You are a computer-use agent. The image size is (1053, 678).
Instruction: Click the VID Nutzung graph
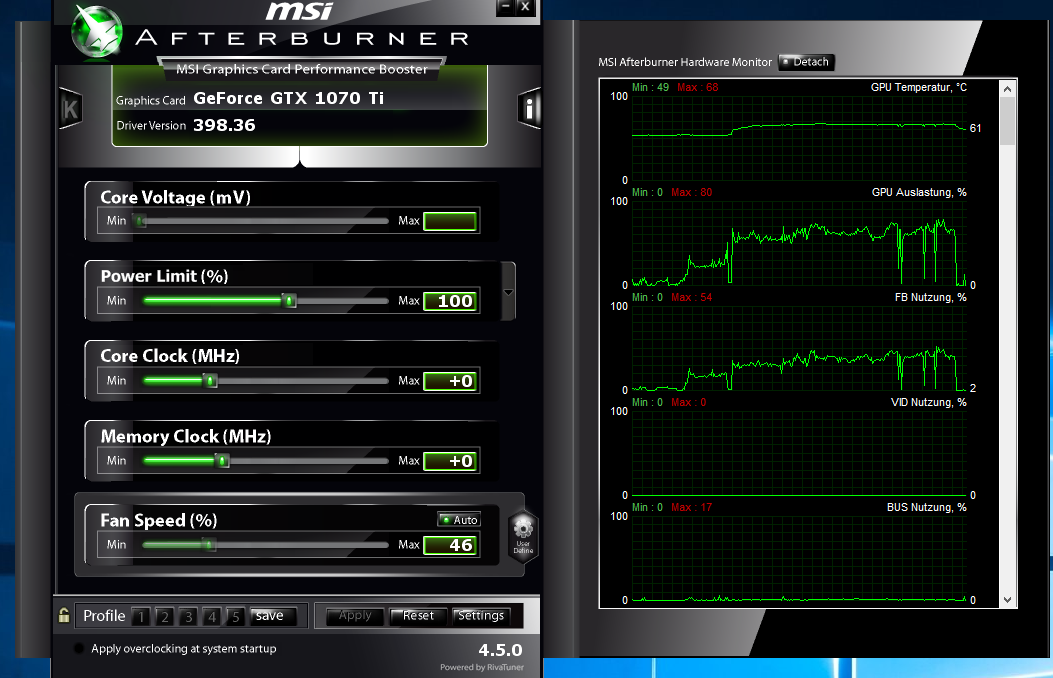point(799,453)
